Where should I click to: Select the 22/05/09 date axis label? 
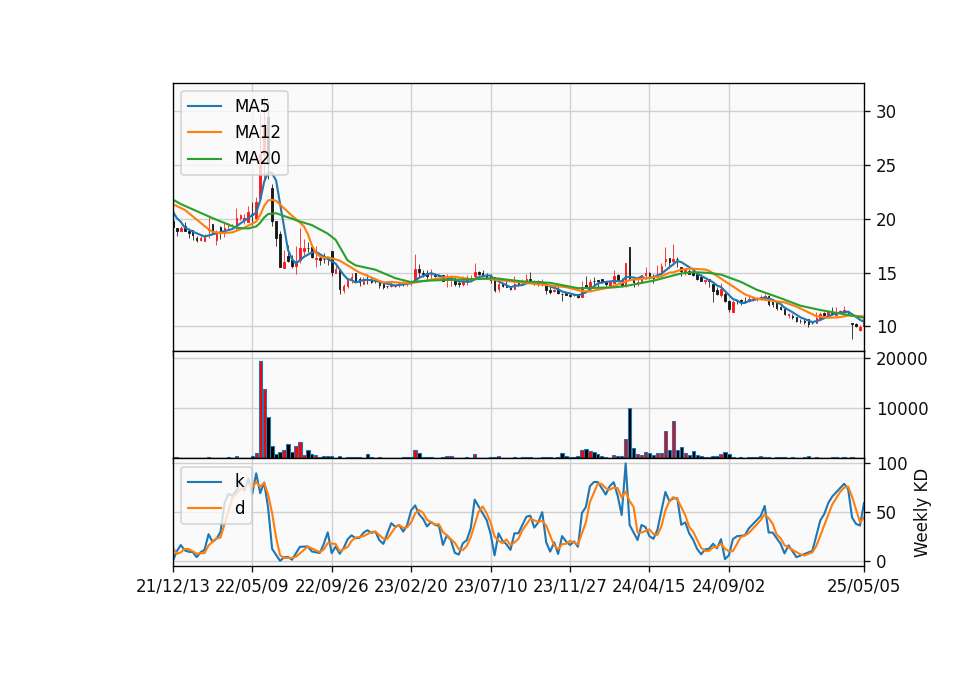tap(252, 587)
